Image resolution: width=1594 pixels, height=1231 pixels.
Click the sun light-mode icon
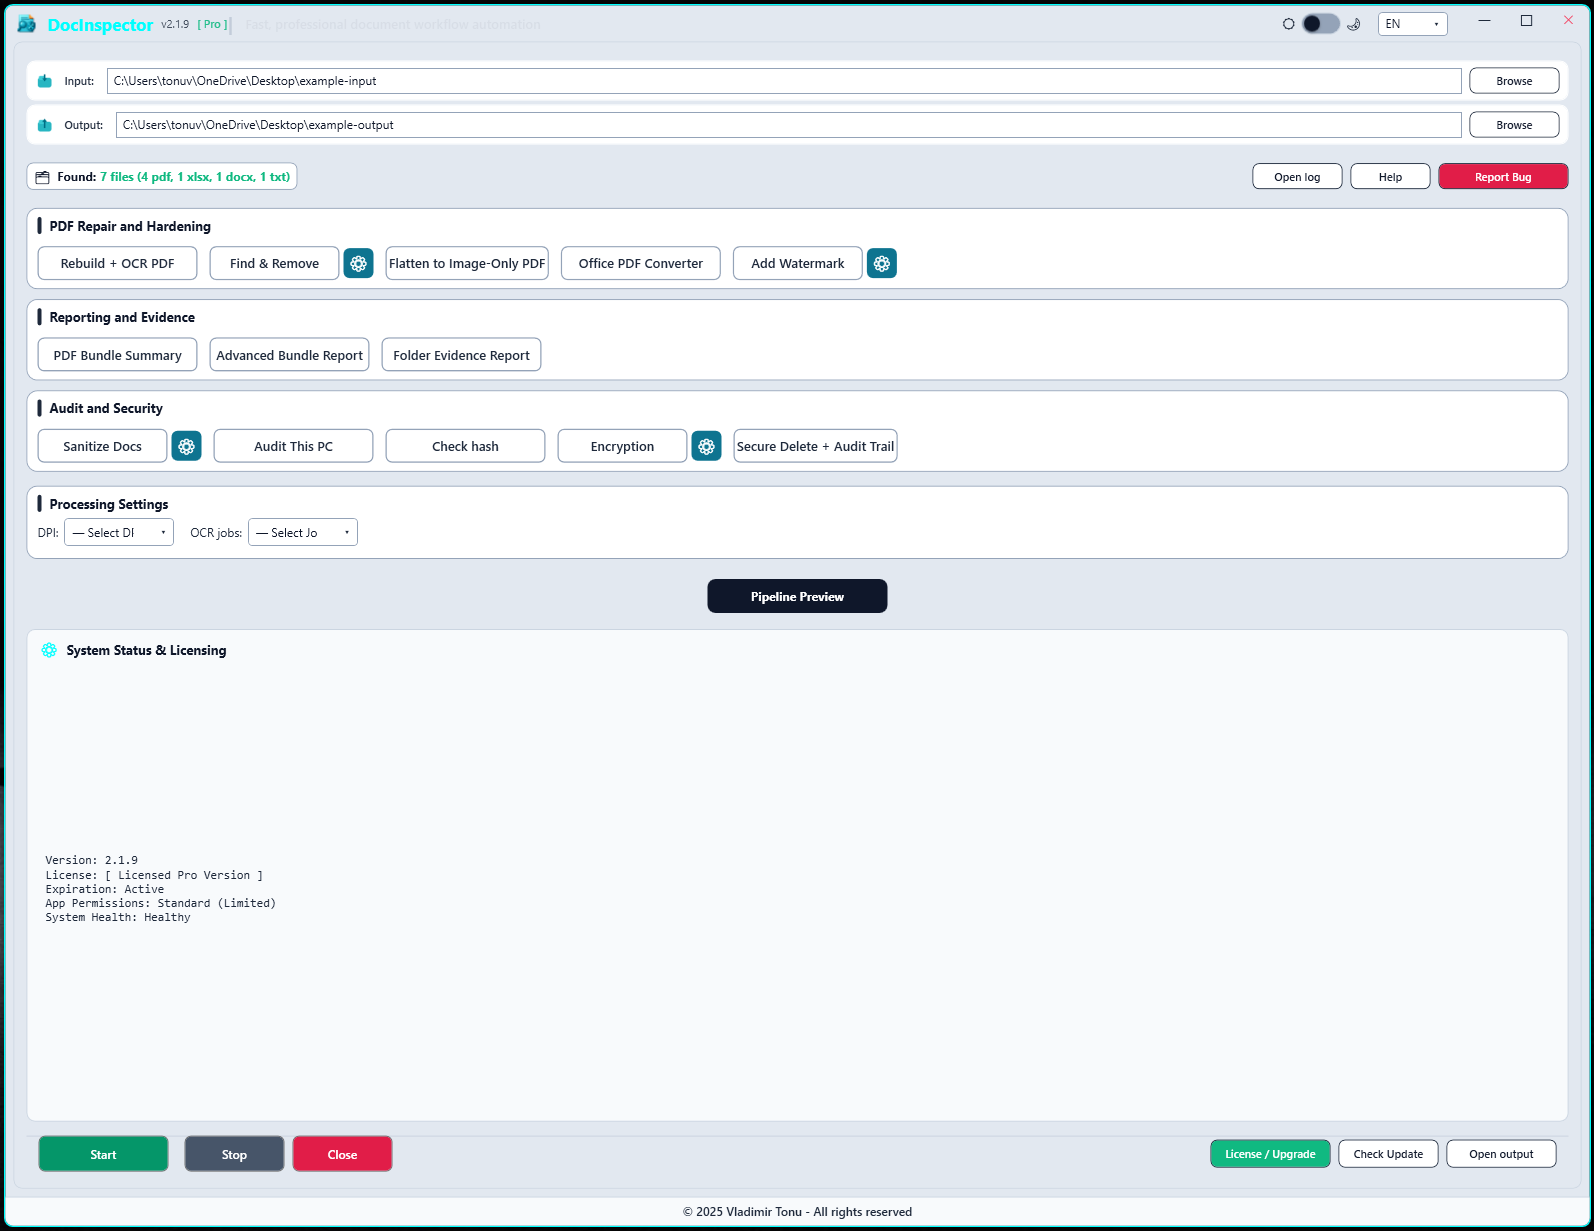tap(1288, 24)
